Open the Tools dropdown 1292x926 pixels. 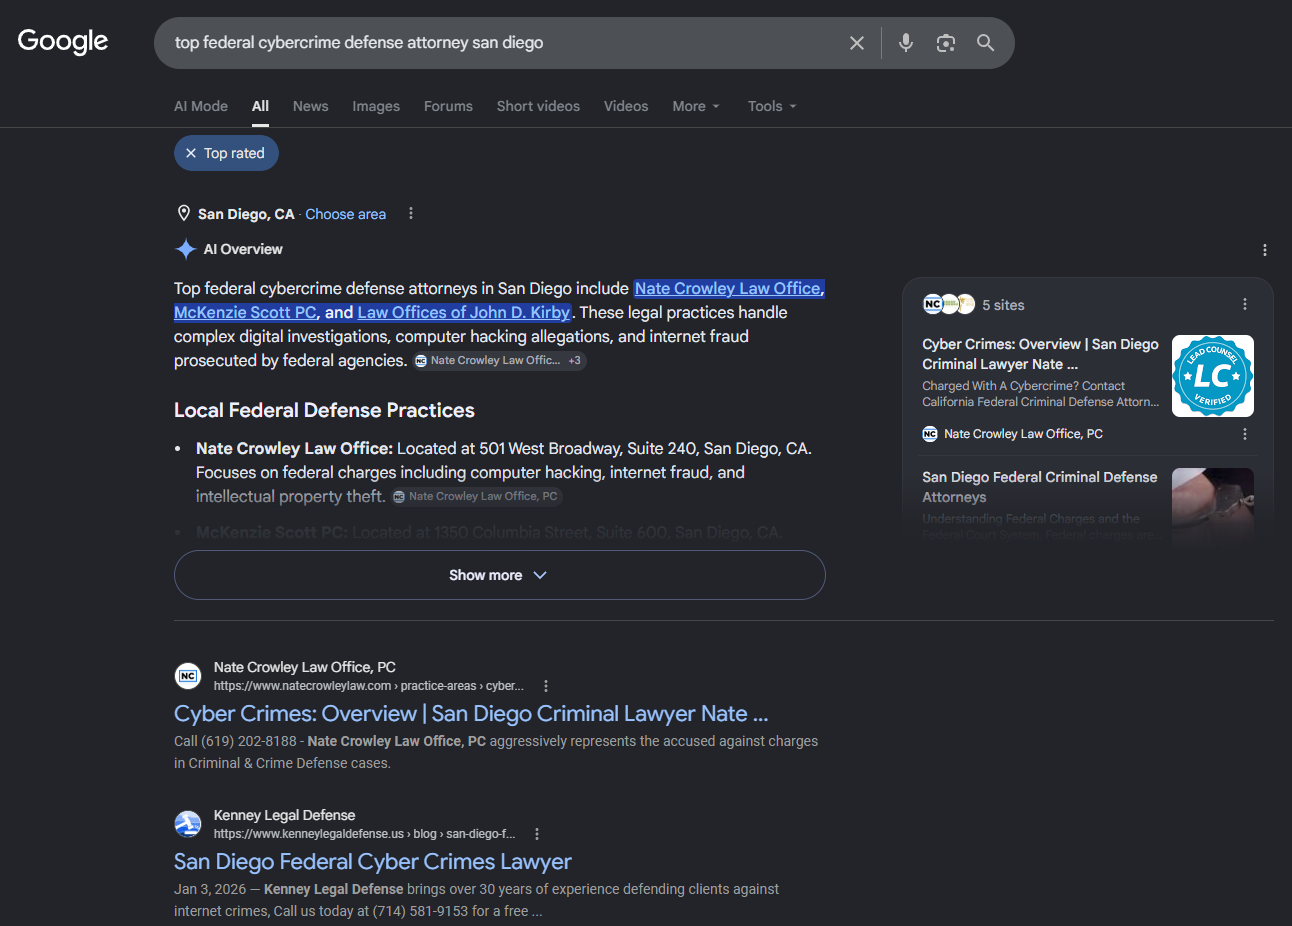[x=772, y=106]
